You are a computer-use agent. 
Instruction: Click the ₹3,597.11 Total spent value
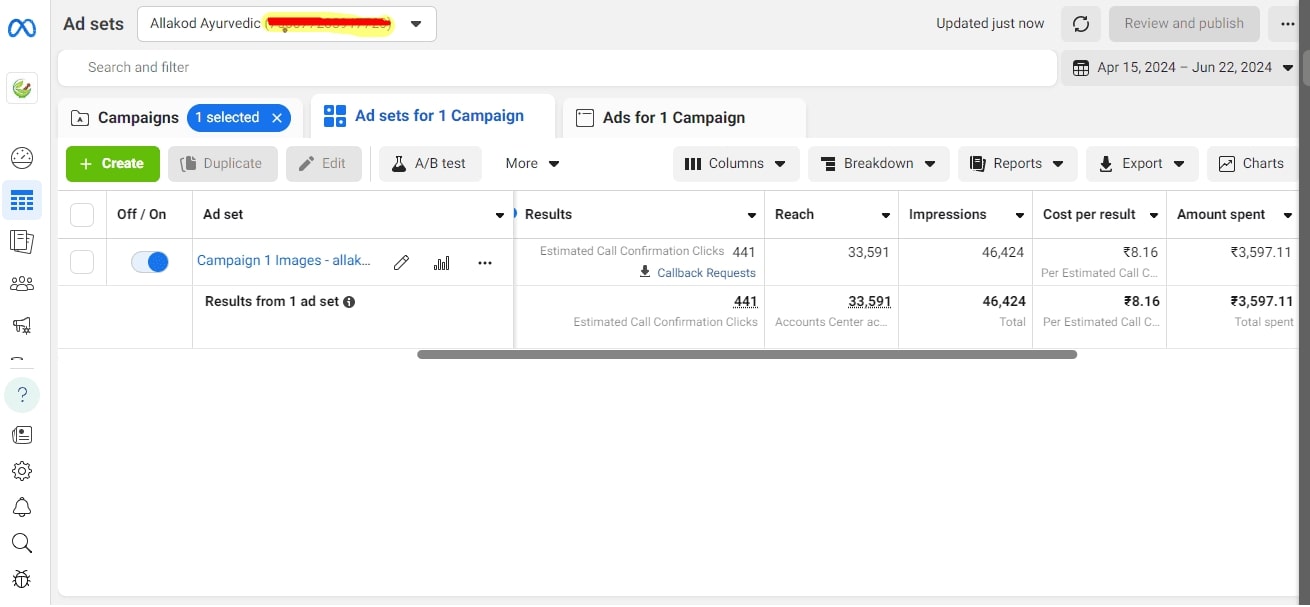[x=1261, y=301]
